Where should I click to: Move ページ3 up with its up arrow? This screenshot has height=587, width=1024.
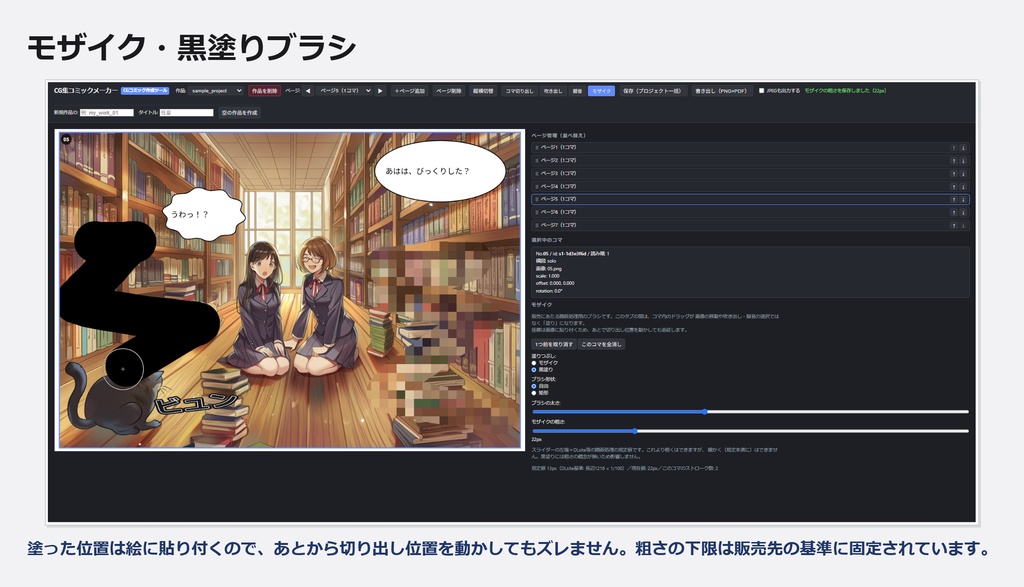tap(953, 174)
